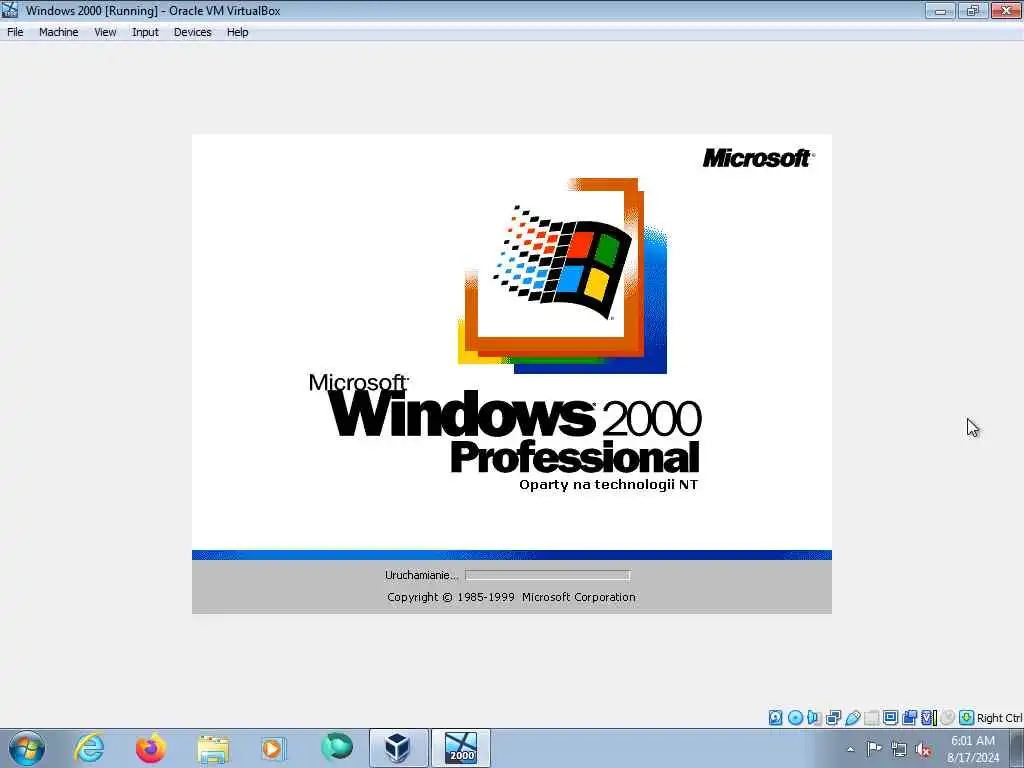The image size is (1024, 768).
Task: Click the hard disk activity status icon
Action: coord(775,718)
